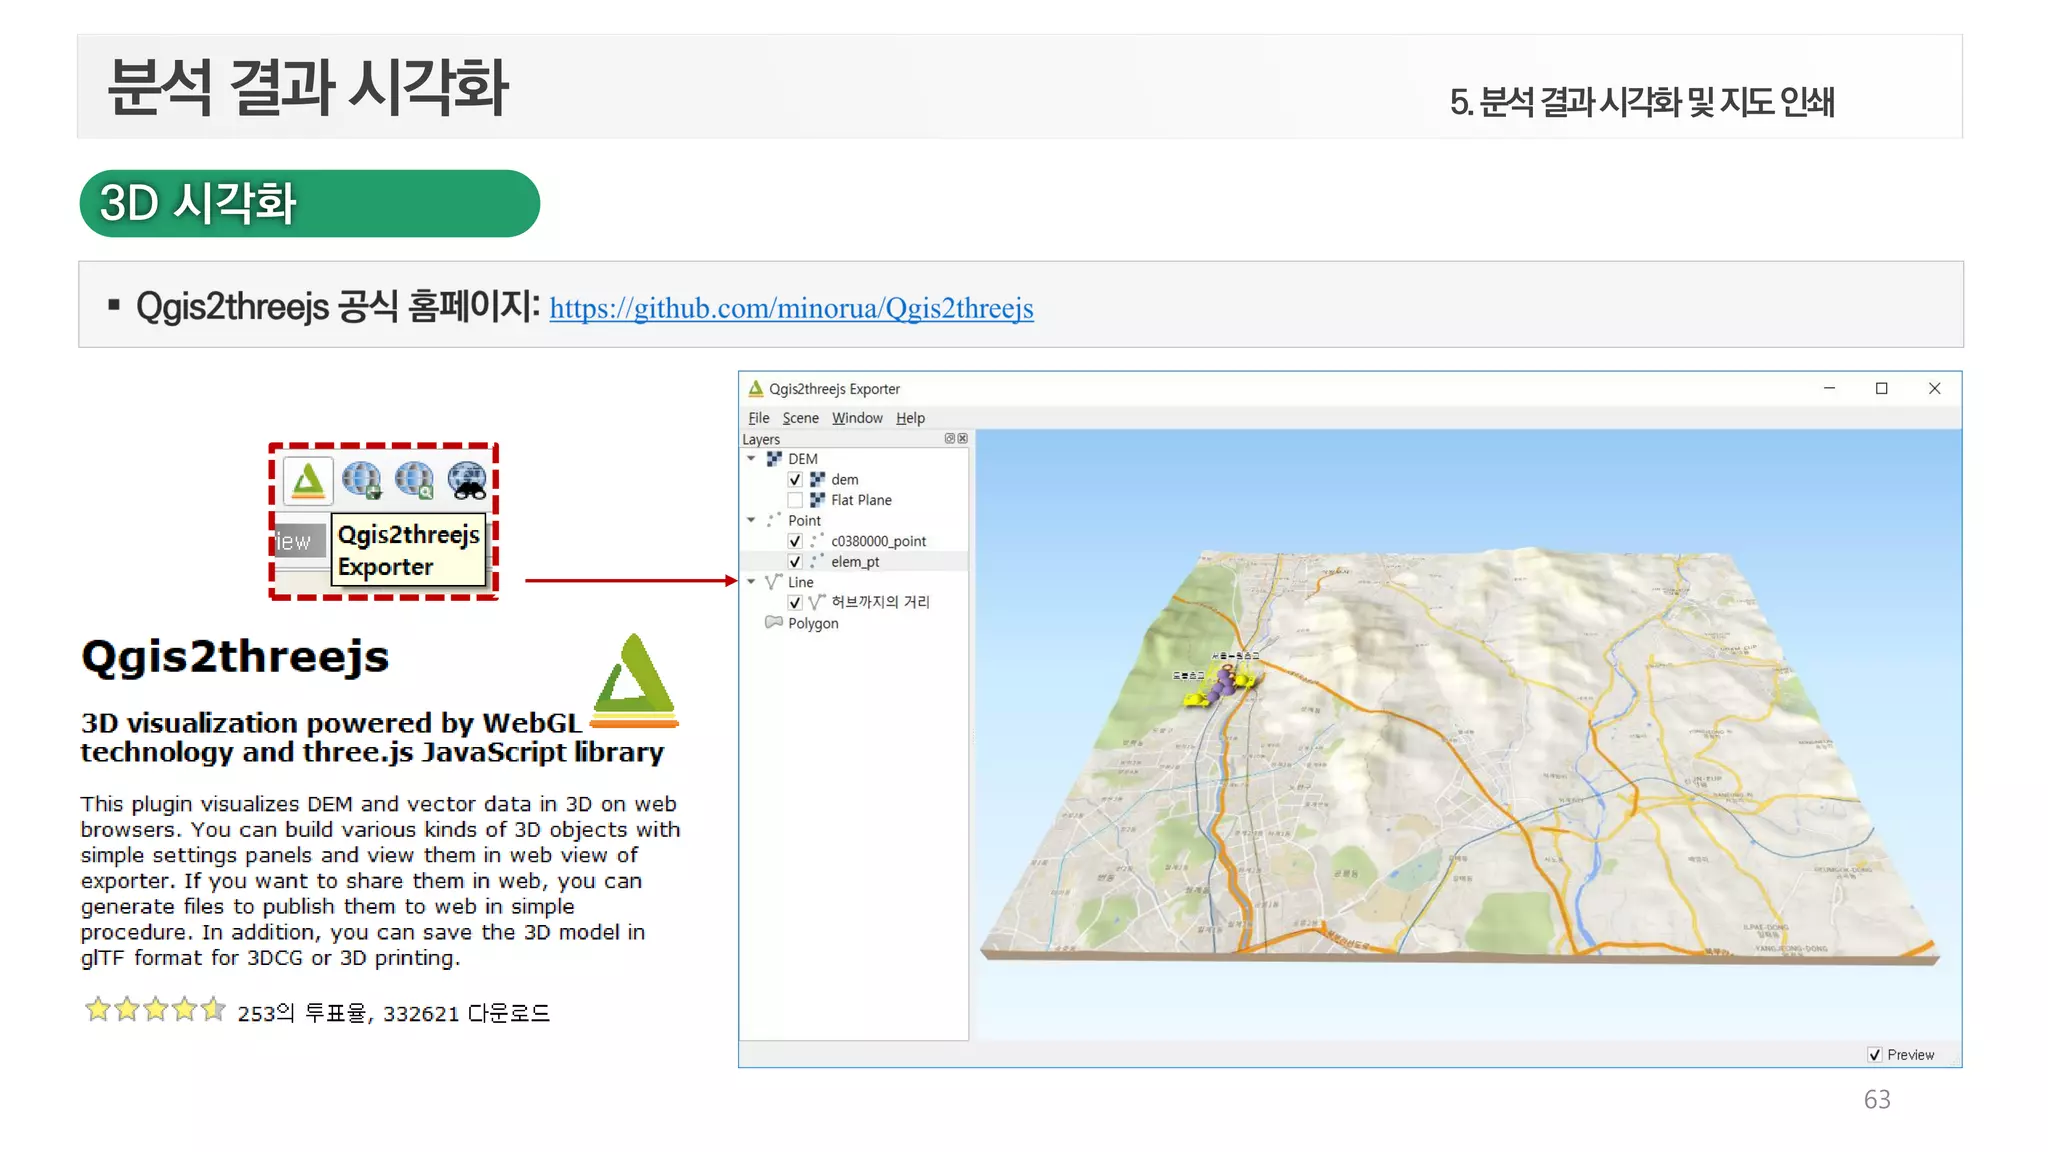
Task: Open the Window menu
Action: 857,418
